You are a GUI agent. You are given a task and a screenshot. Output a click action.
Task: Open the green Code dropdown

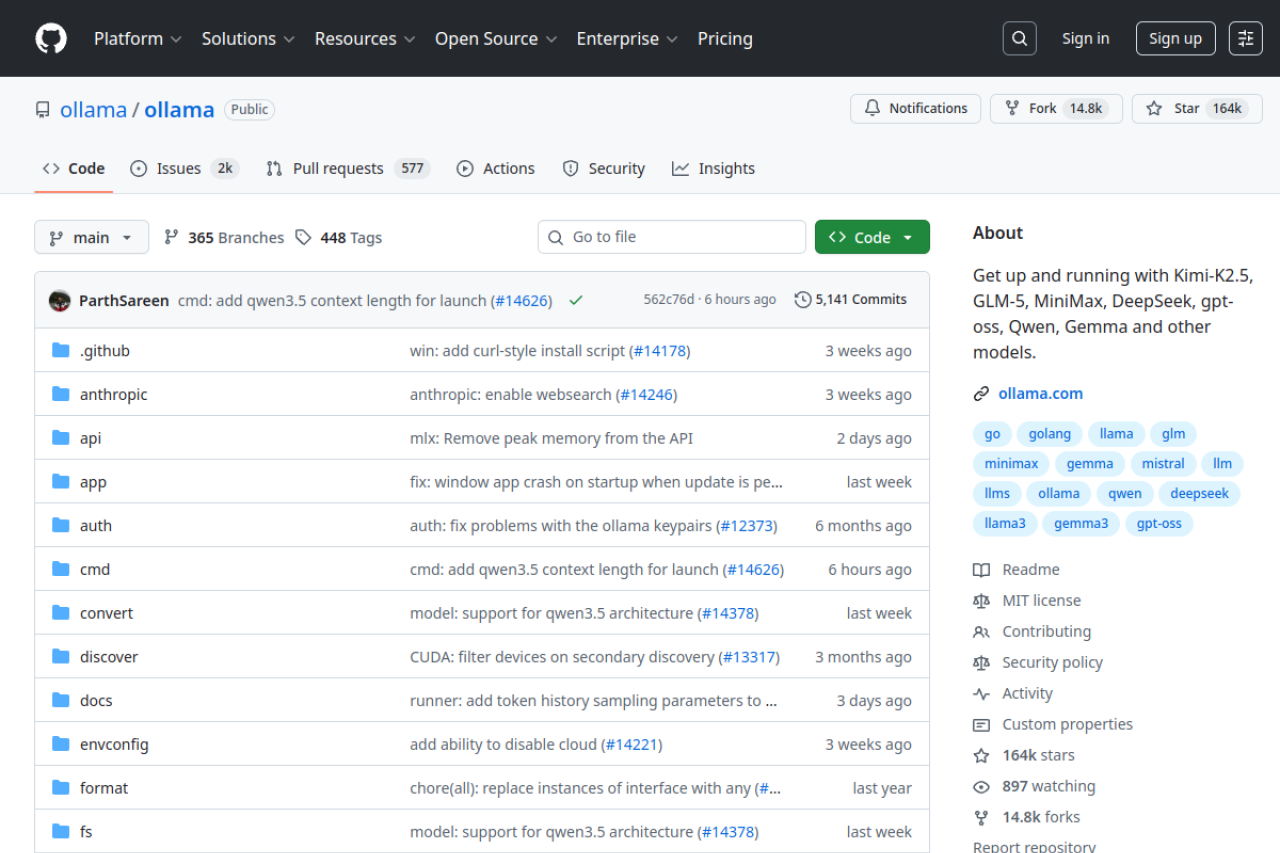coord(872,237)
